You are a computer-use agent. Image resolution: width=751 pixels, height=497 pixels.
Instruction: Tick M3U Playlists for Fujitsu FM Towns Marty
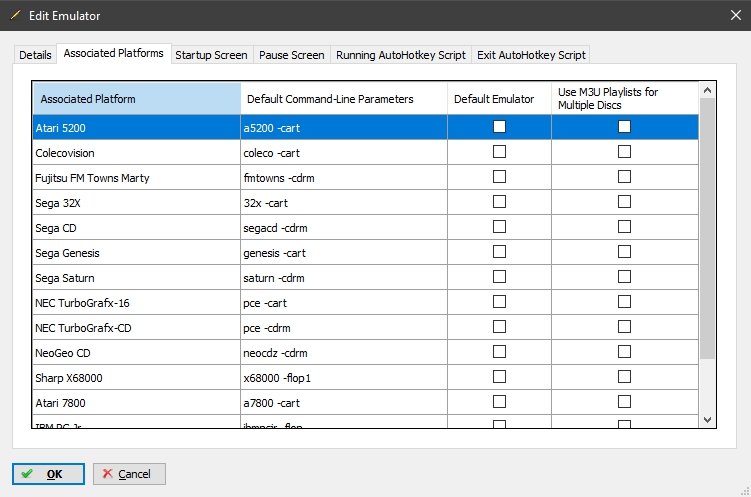[x=624, y=177]
